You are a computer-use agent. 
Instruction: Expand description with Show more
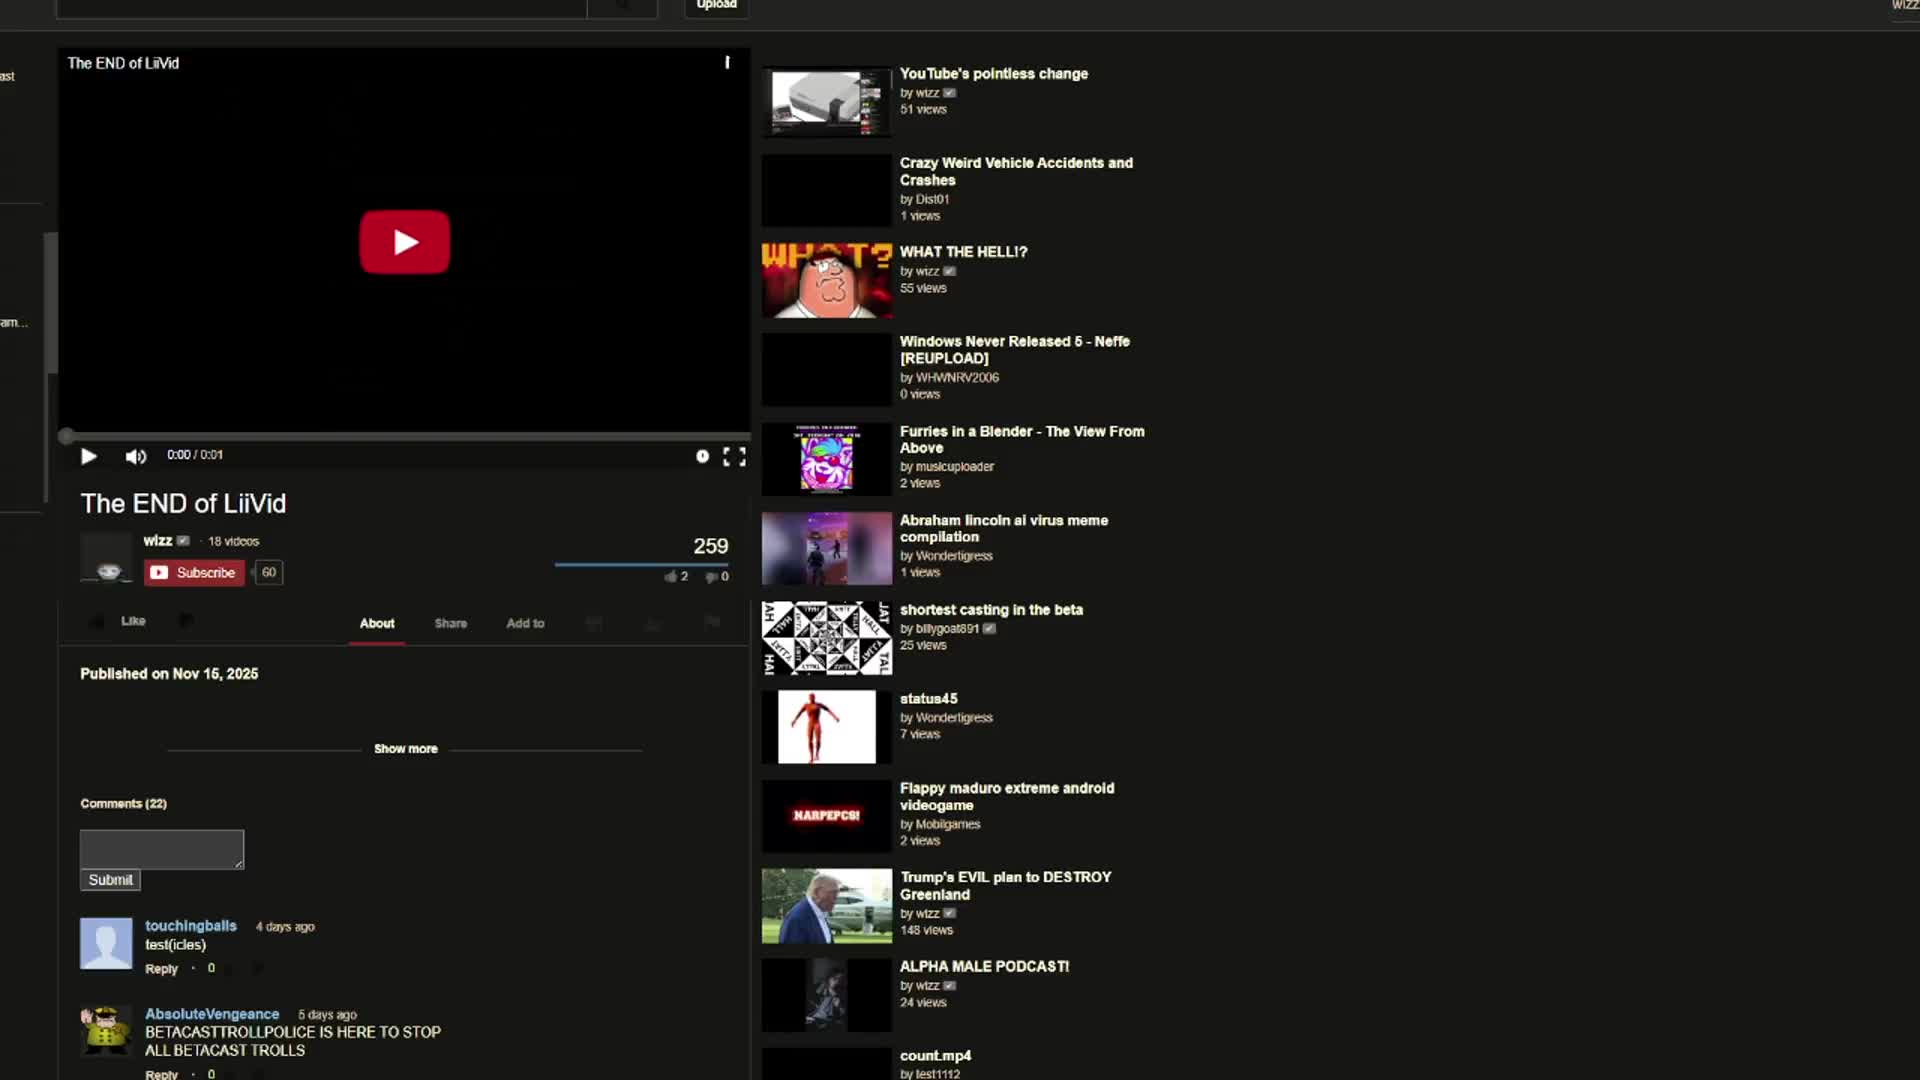(x=405, y=749)
